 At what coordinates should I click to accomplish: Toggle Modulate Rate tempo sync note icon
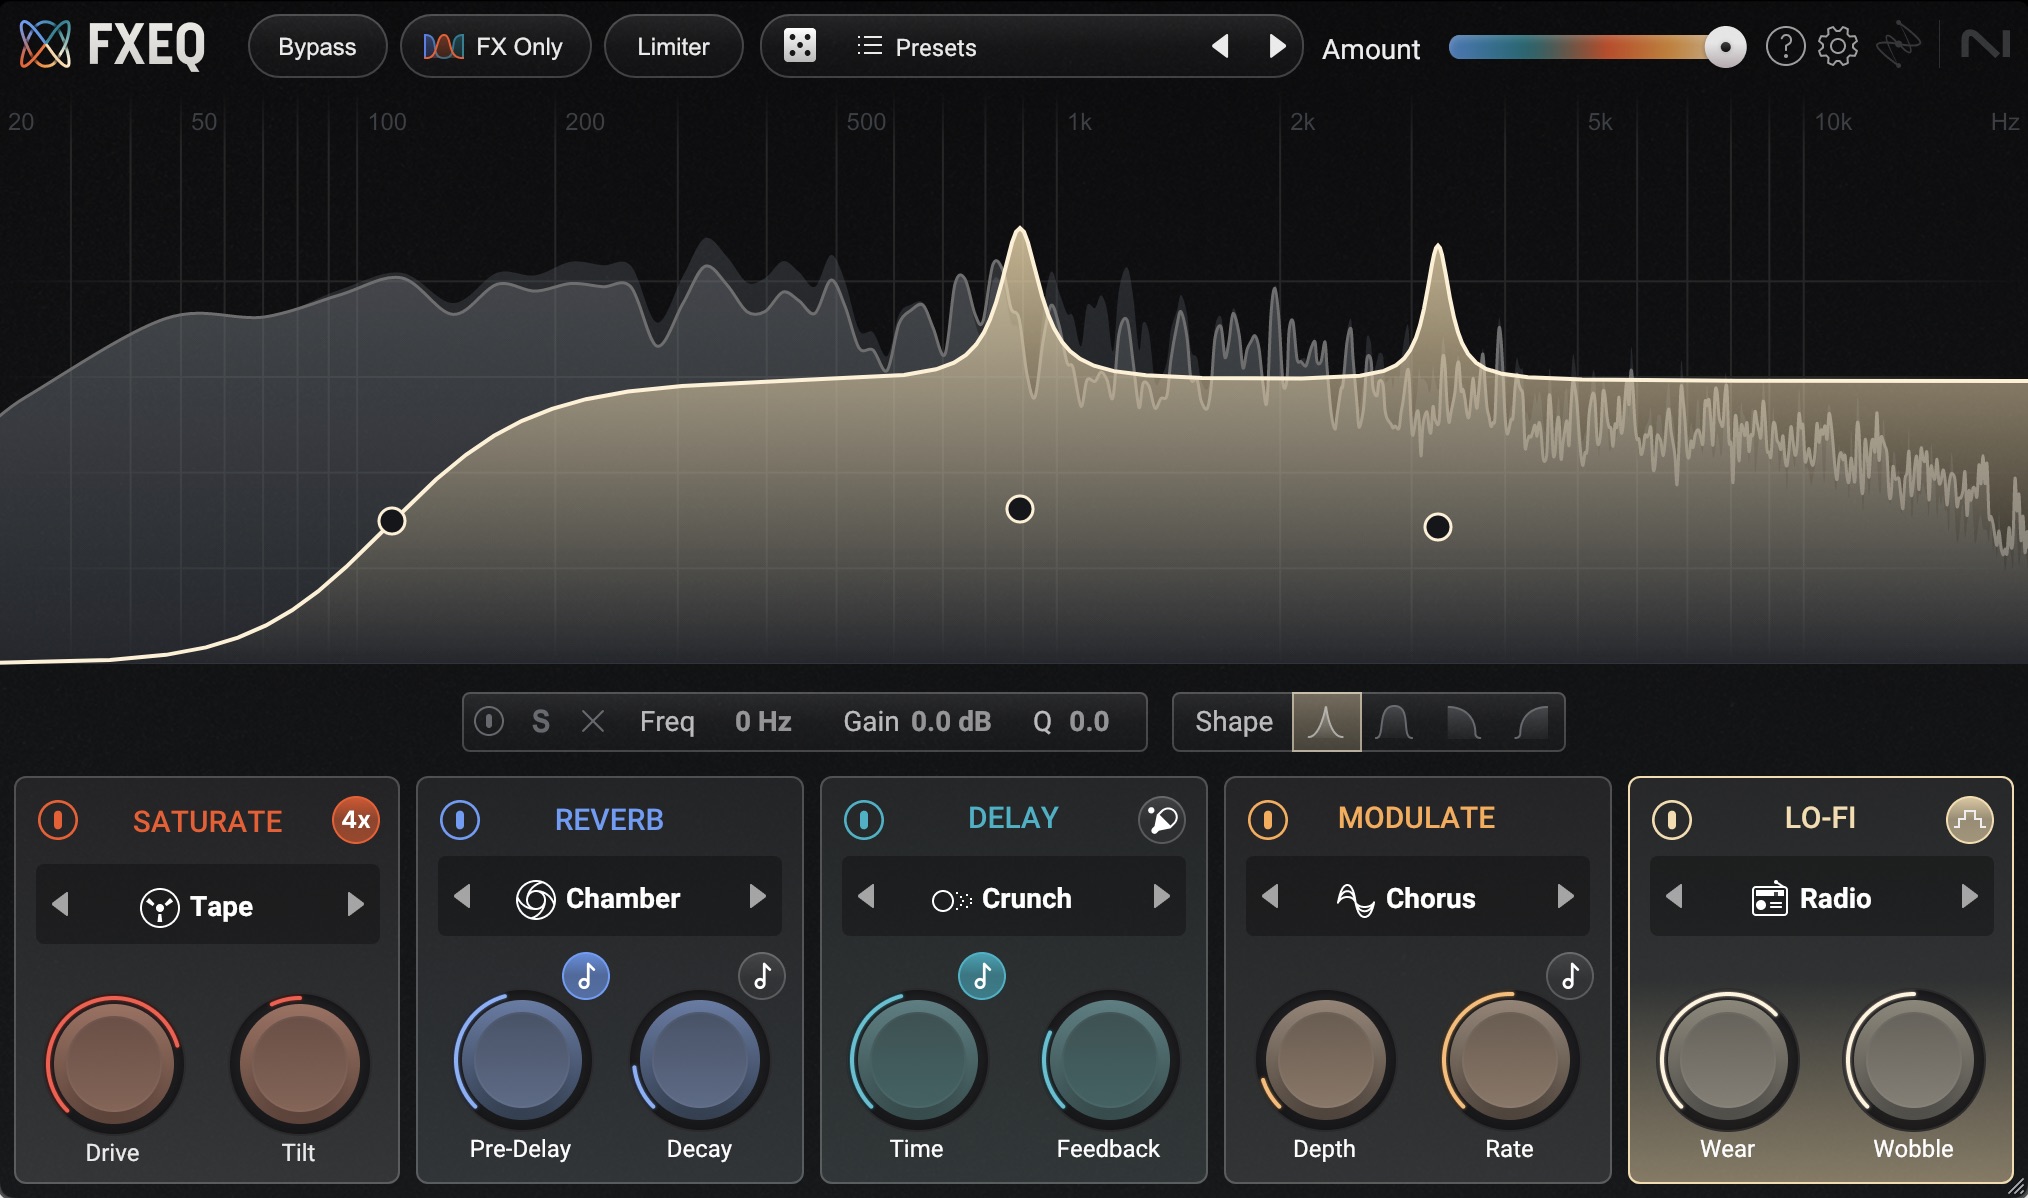tap(1570, 976)
